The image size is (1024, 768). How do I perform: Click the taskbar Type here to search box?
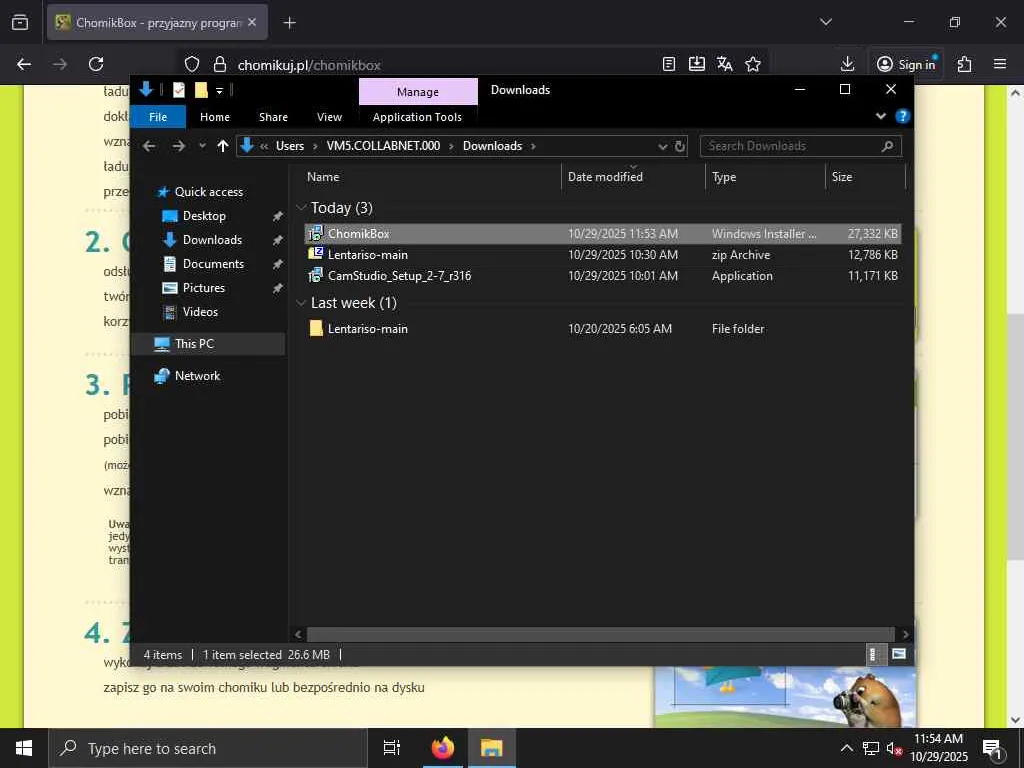click(x=208, y=748)
